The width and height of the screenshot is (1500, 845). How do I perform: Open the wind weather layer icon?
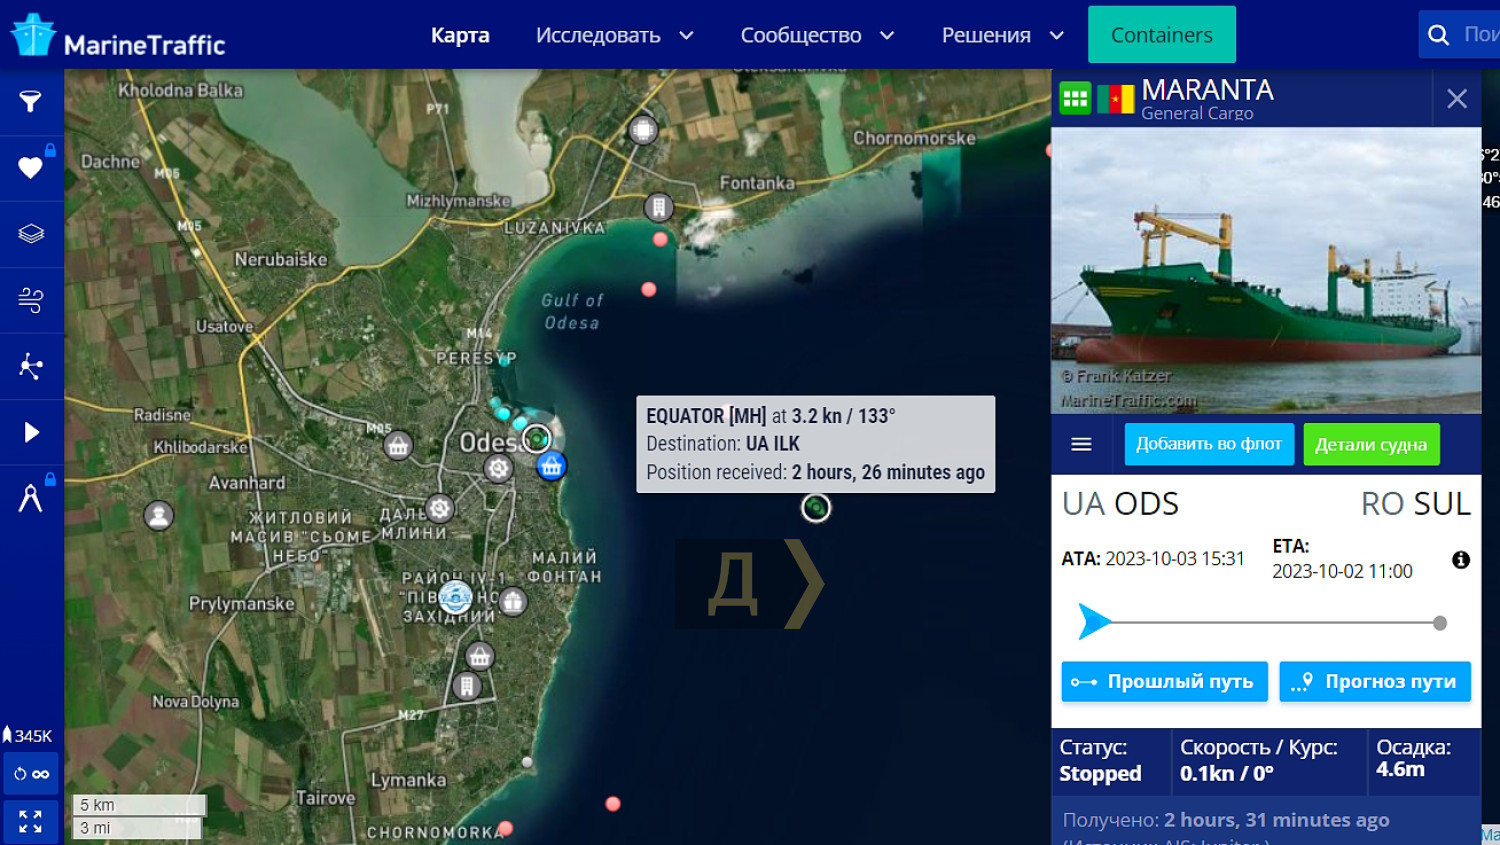tap(31, 299)
